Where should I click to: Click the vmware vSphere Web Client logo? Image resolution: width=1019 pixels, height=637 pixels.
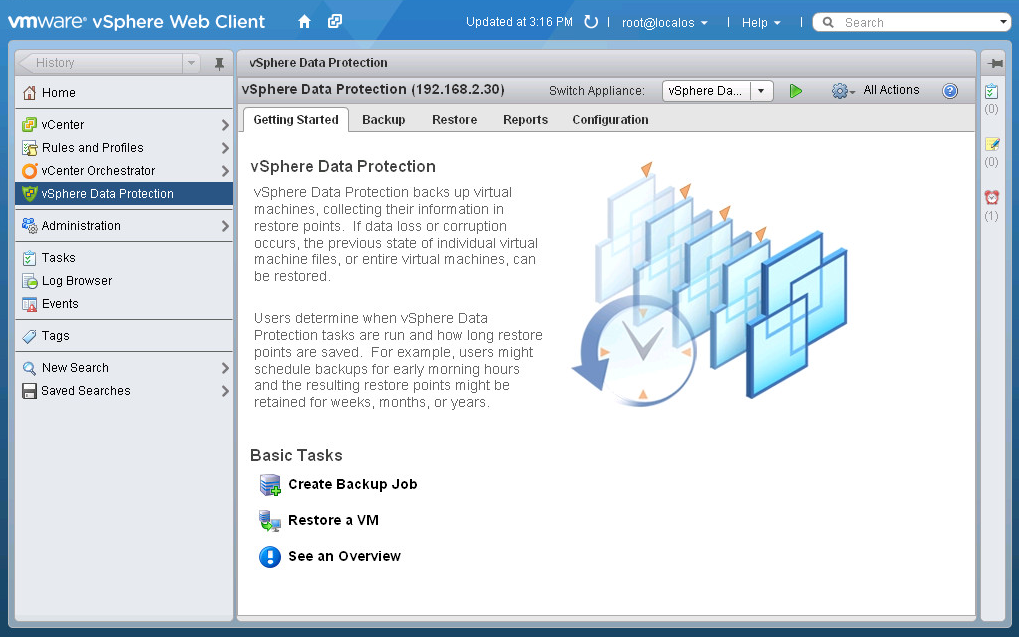pos(136,21)
